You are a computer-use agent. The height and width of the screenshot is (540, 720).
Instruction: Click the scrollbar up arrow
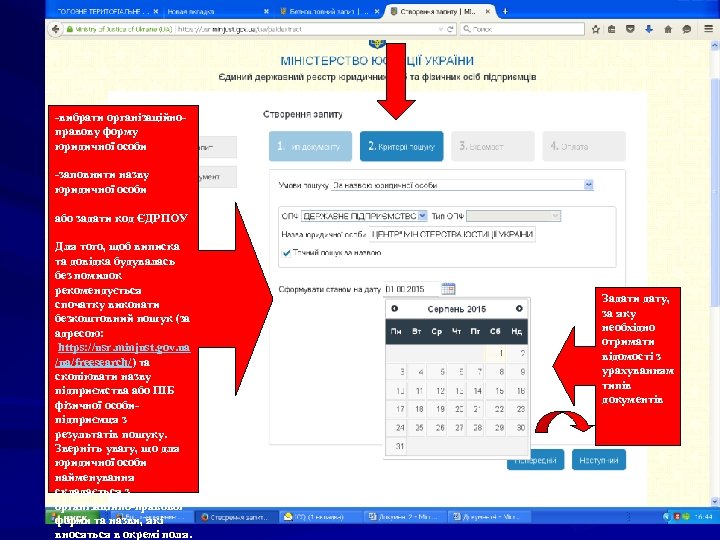click(x=714, y=45)
